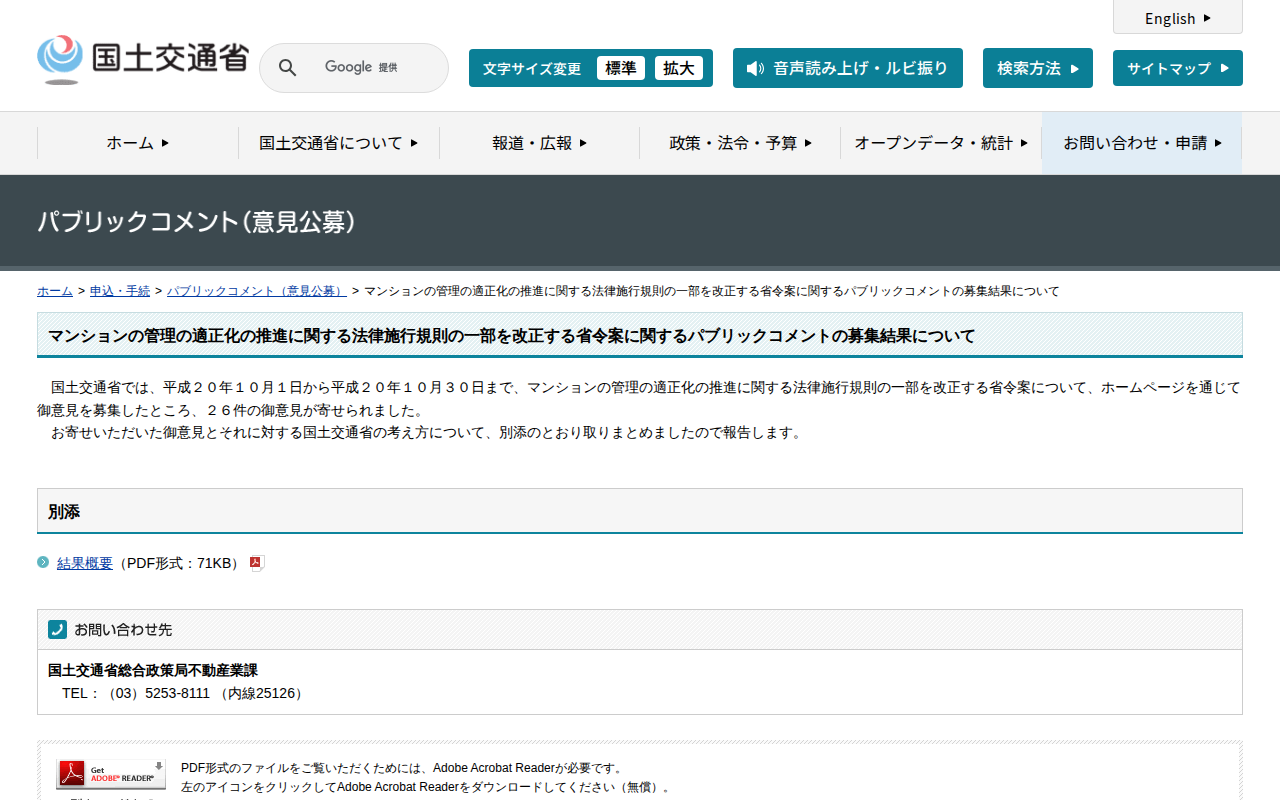This screenshot has height=800, width=1280.
Task: Select お問い合わせ・申請 in navigation bar
Action: [1142, 143]
